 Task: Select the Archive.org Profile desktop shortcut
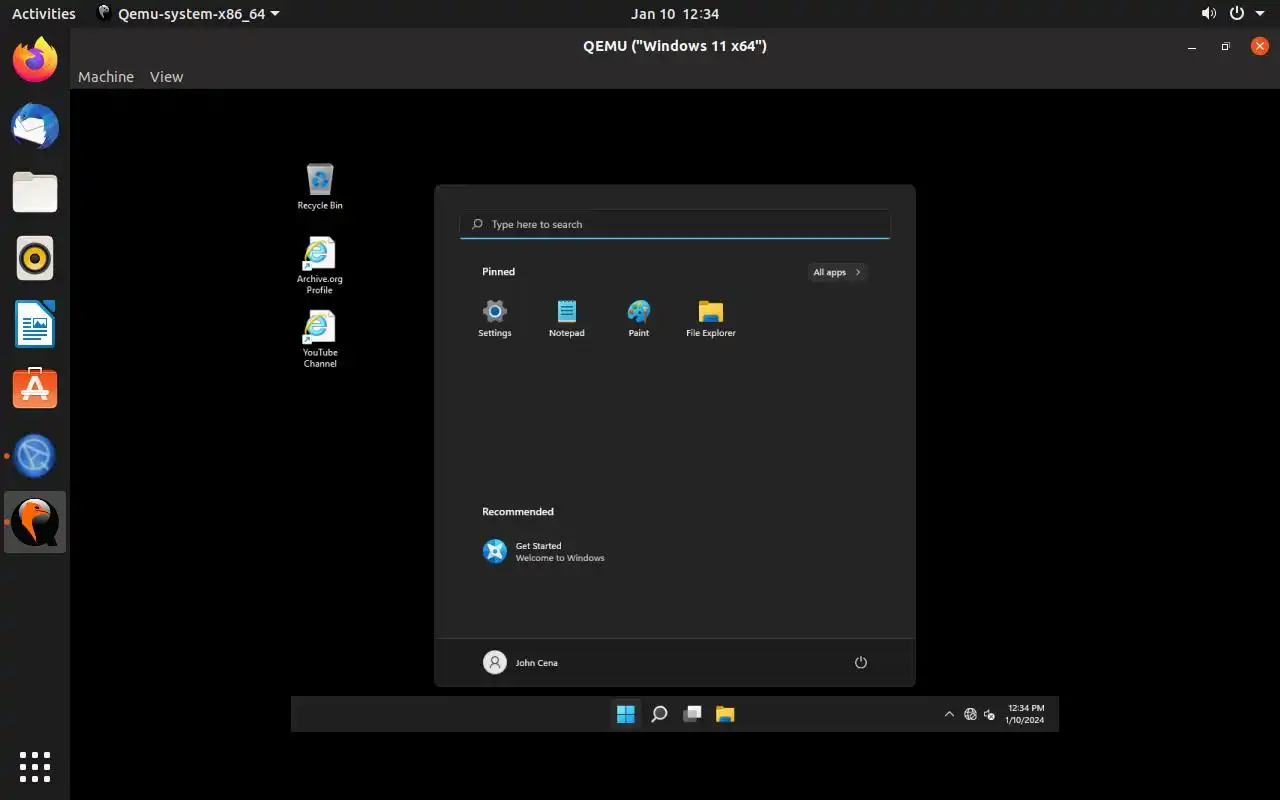(x=320, y=266)
